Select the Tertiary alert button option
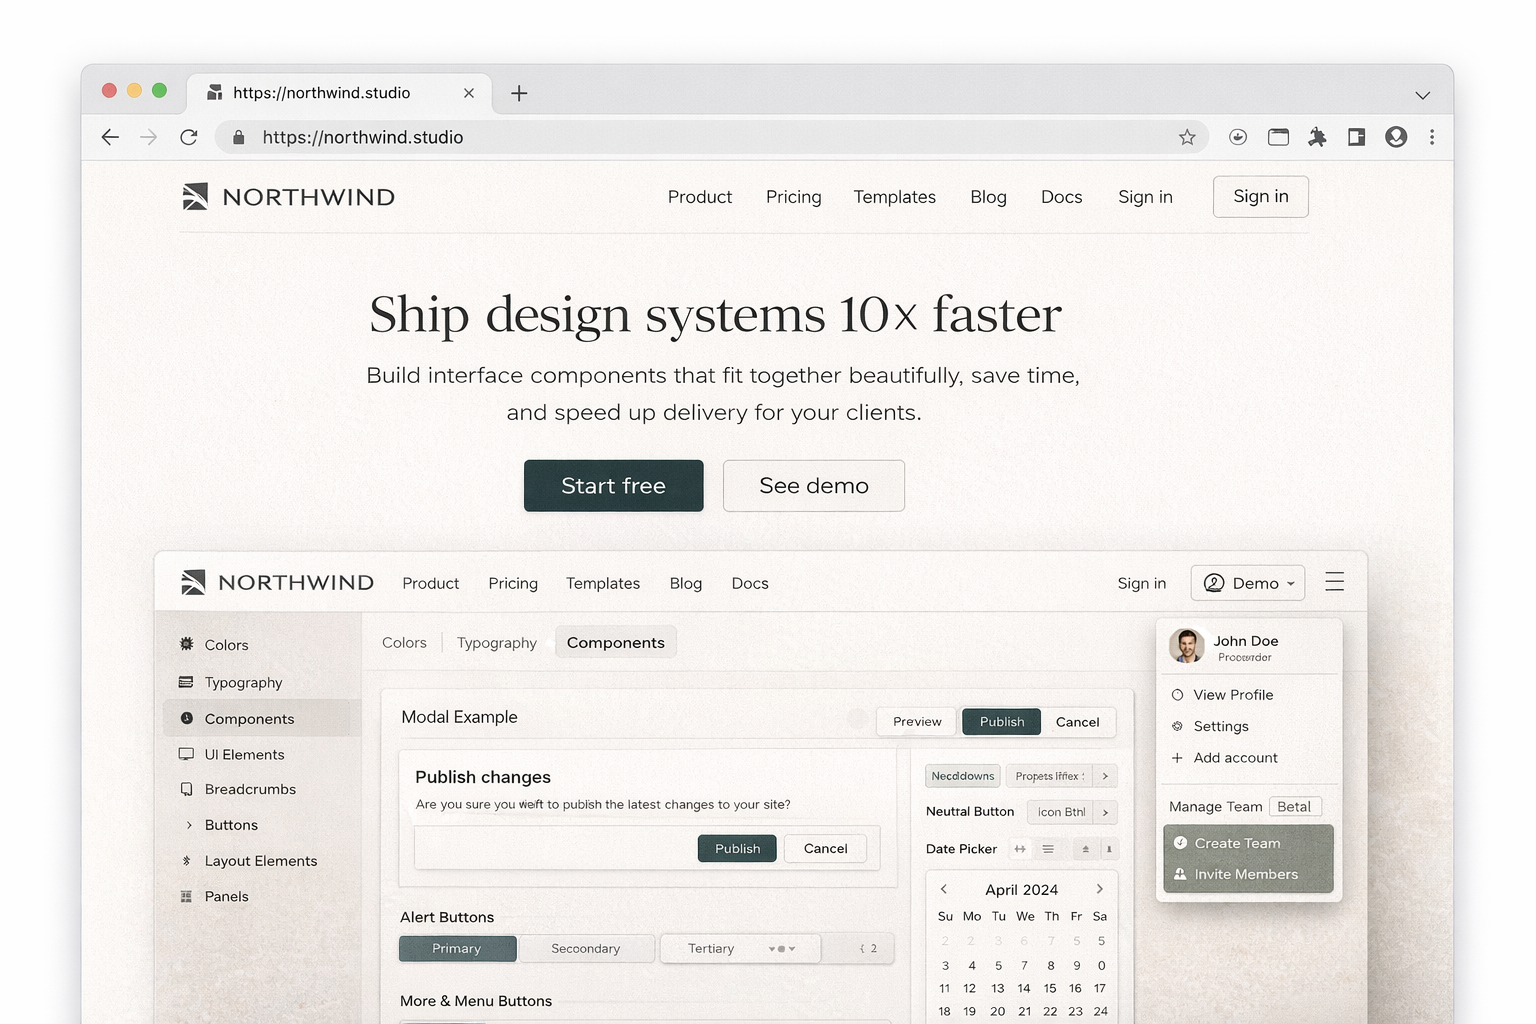Viewport: 1536px width, 1024px height. coord(711,948)
